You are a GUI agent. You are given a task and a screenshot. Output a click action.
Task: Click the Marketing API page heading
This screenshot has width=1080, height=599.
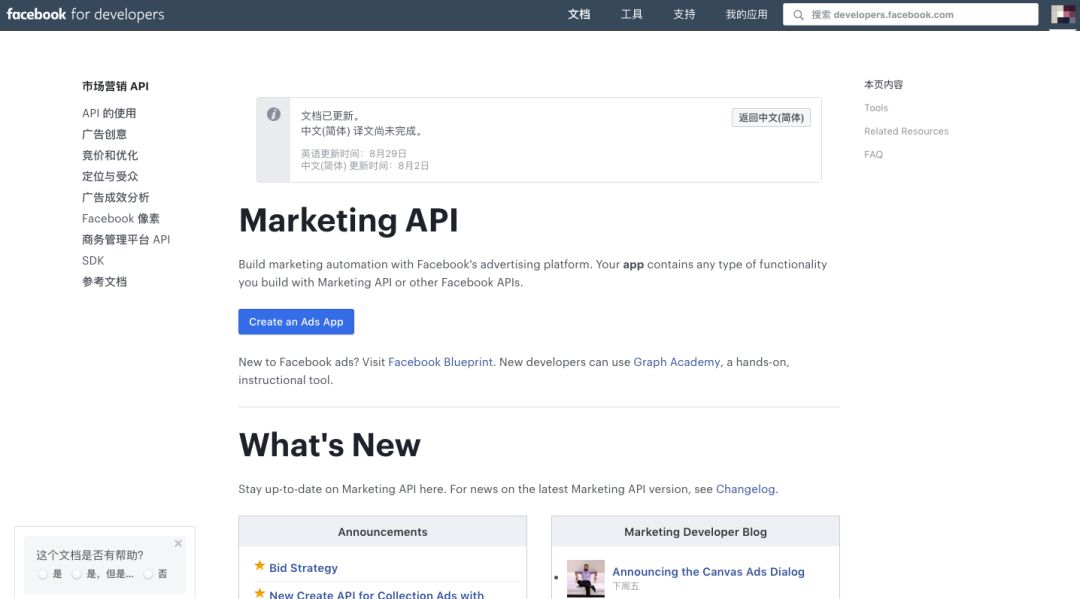tap(348, 220)
